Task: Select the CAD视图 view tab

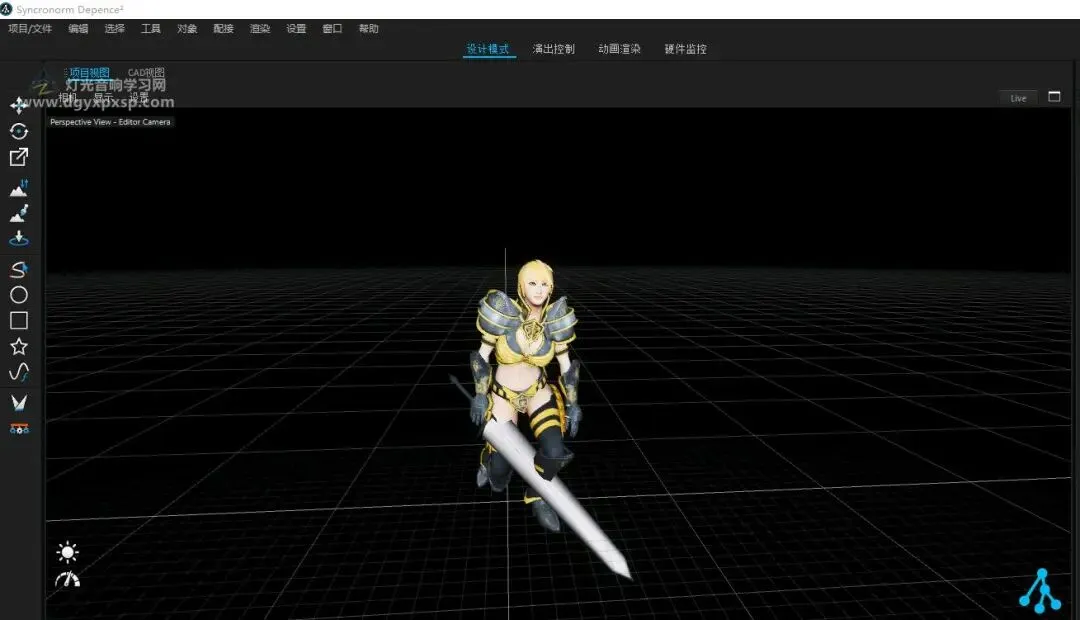Action: pyautogui.click(x=146, y=72)
